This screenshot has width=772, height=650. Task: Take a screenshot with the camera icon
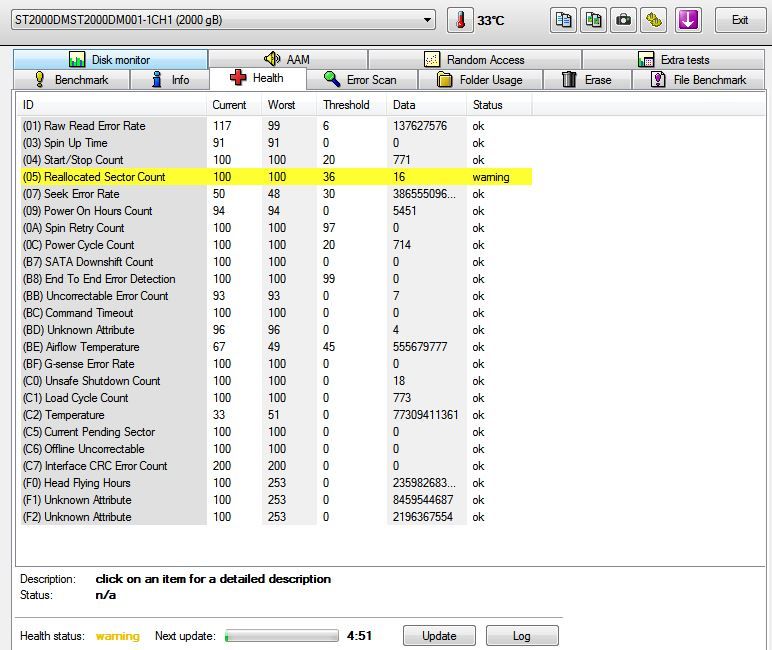pyautogui.click(x=624, y=20)
